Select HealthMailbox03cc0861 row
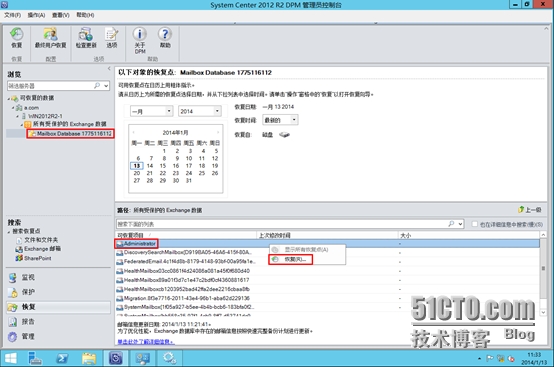This screenshot has width=554, height=367. 328,271
